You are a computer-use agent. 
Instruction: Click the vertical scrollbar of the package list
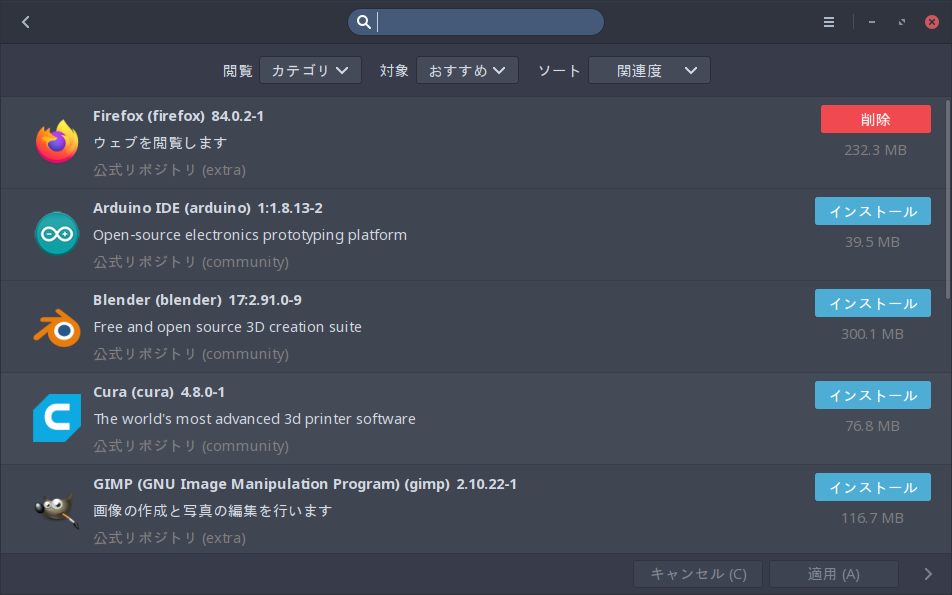948,199
